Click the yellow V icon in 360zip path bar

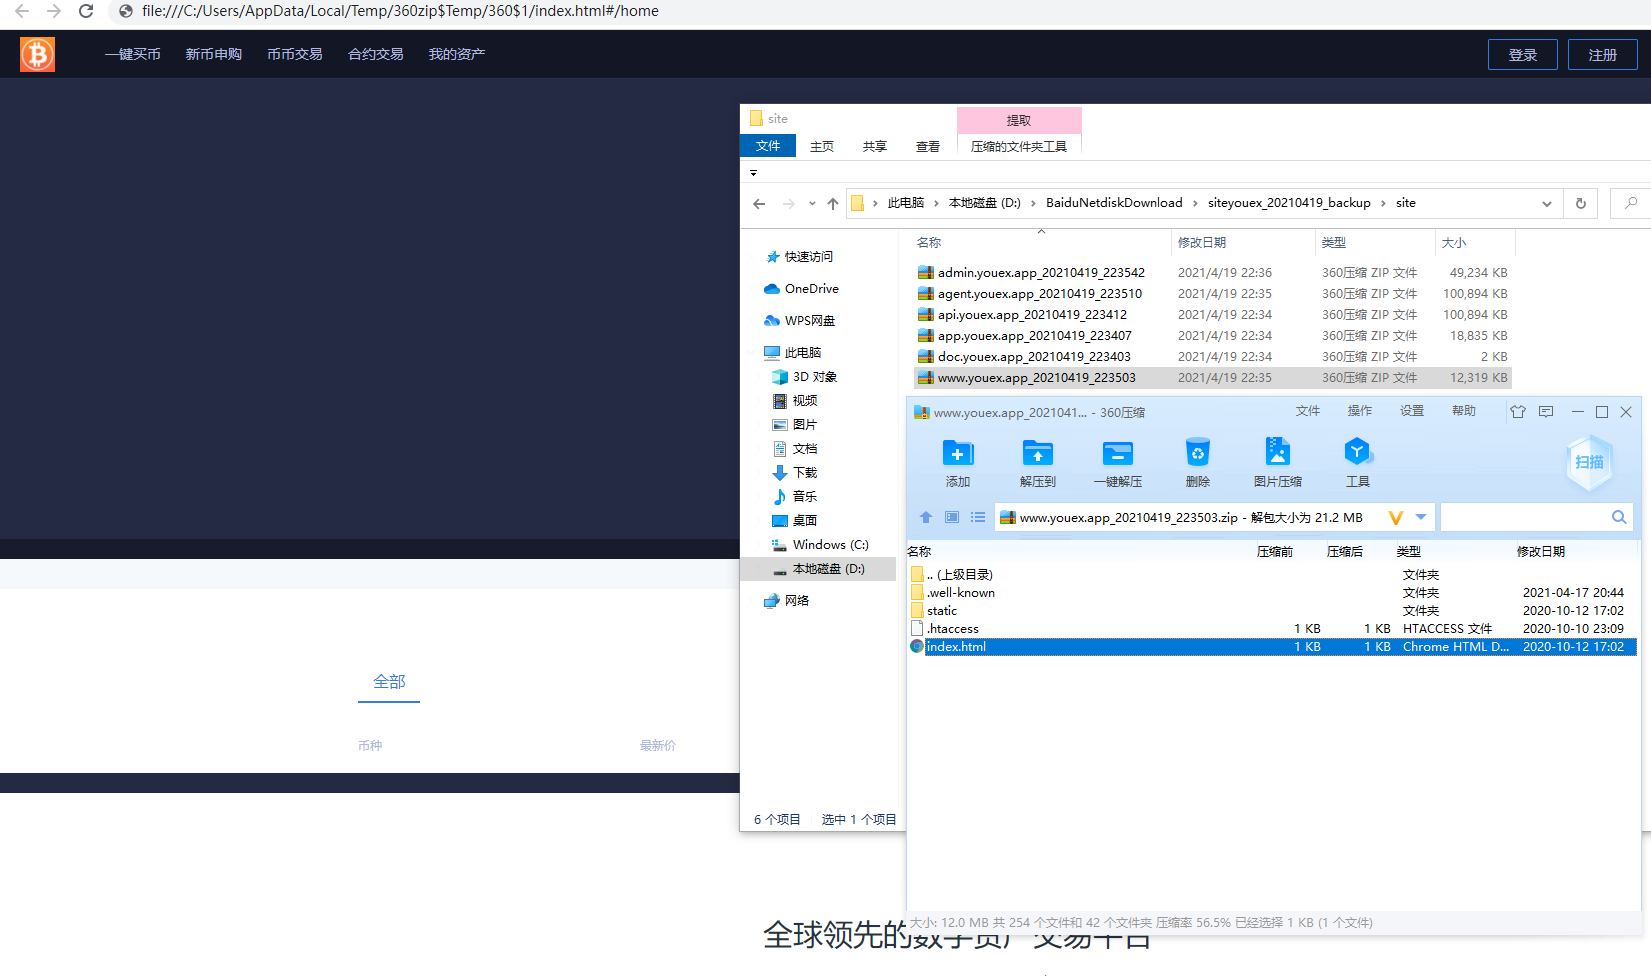click(x=1396, y=517)
